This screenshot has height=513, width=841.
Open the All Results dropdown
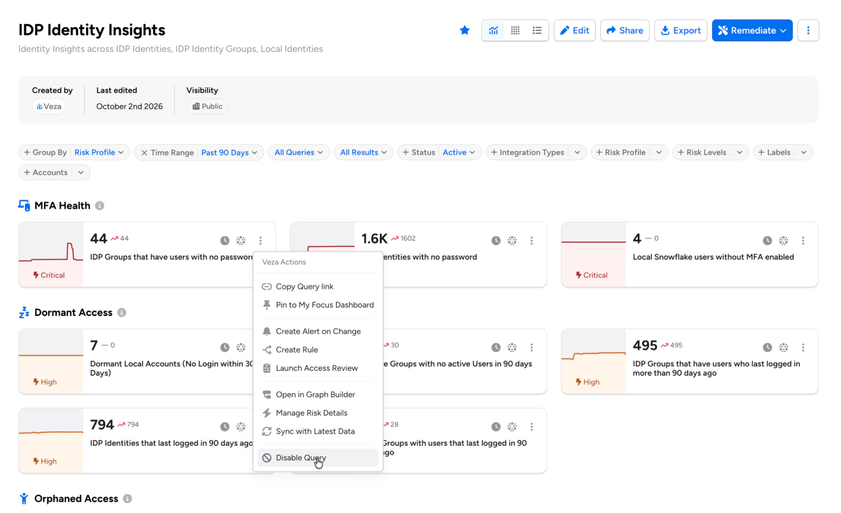tap(363, 152)
